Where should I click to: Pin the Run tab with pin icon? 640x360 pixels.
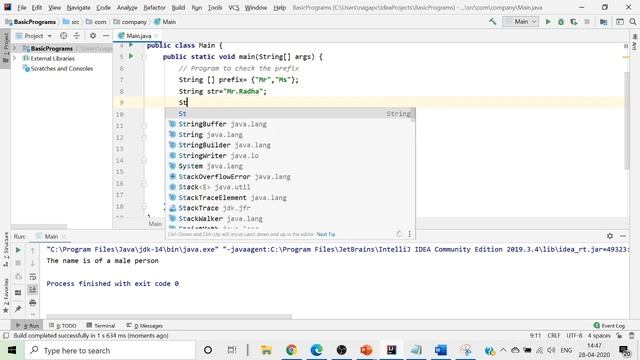coord(18,309)
